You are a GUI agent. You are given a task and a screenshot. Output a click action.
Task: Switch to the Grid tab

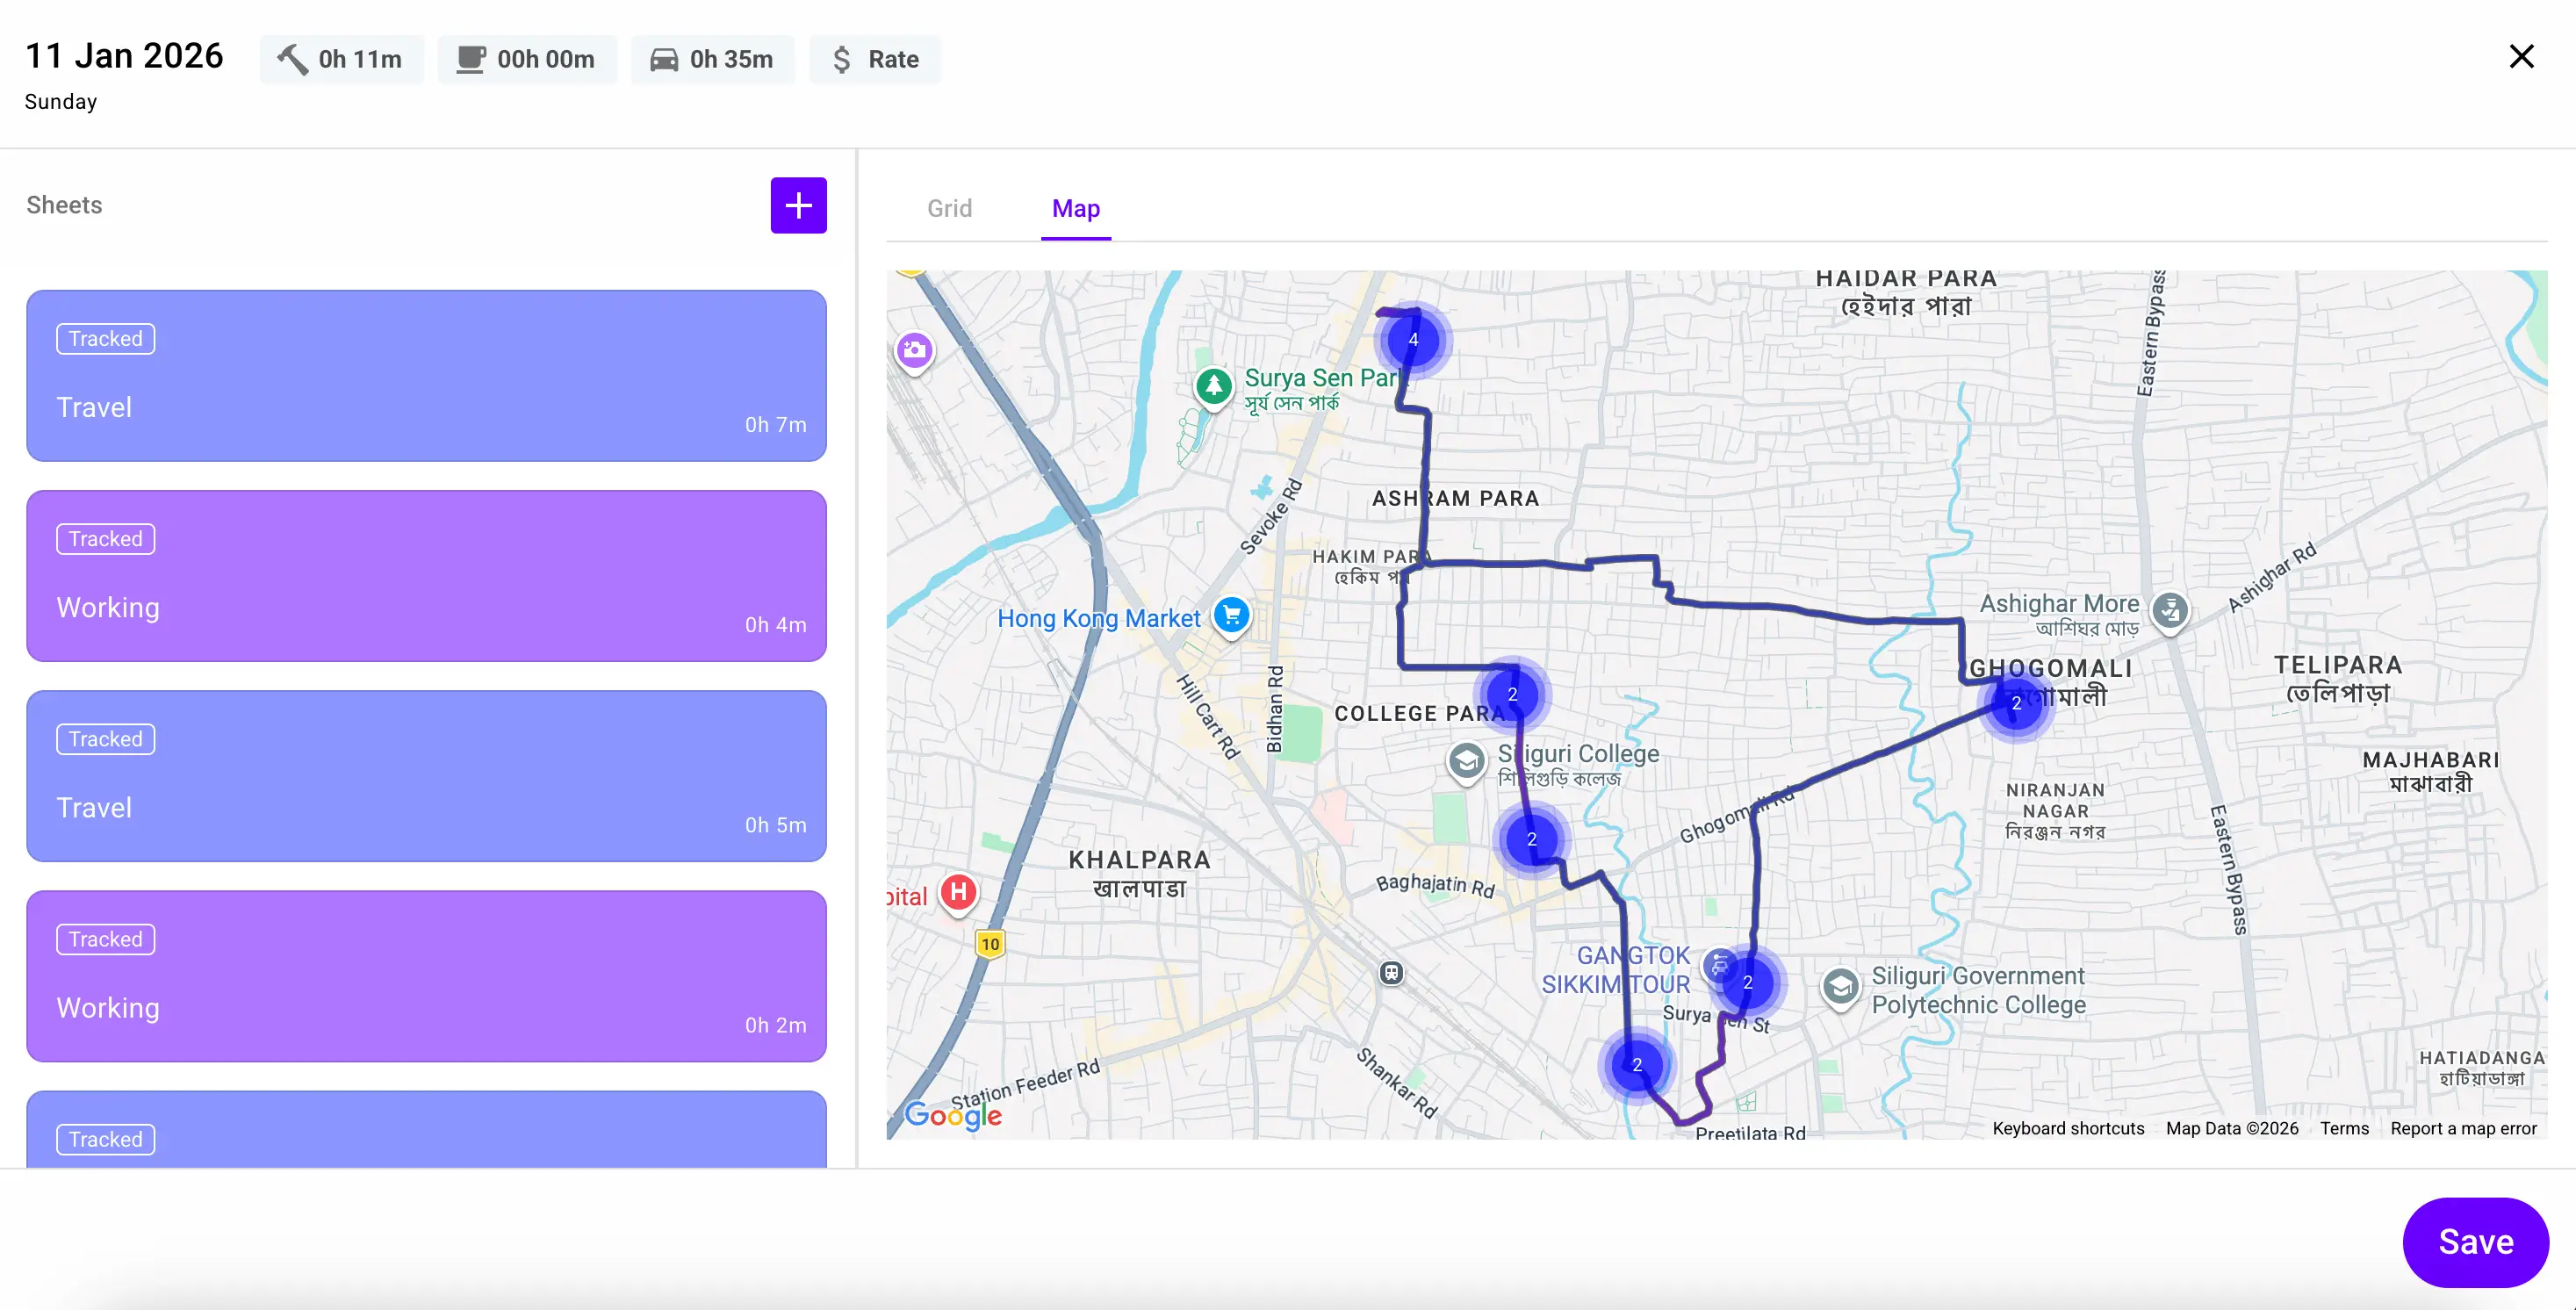point(949,208)
